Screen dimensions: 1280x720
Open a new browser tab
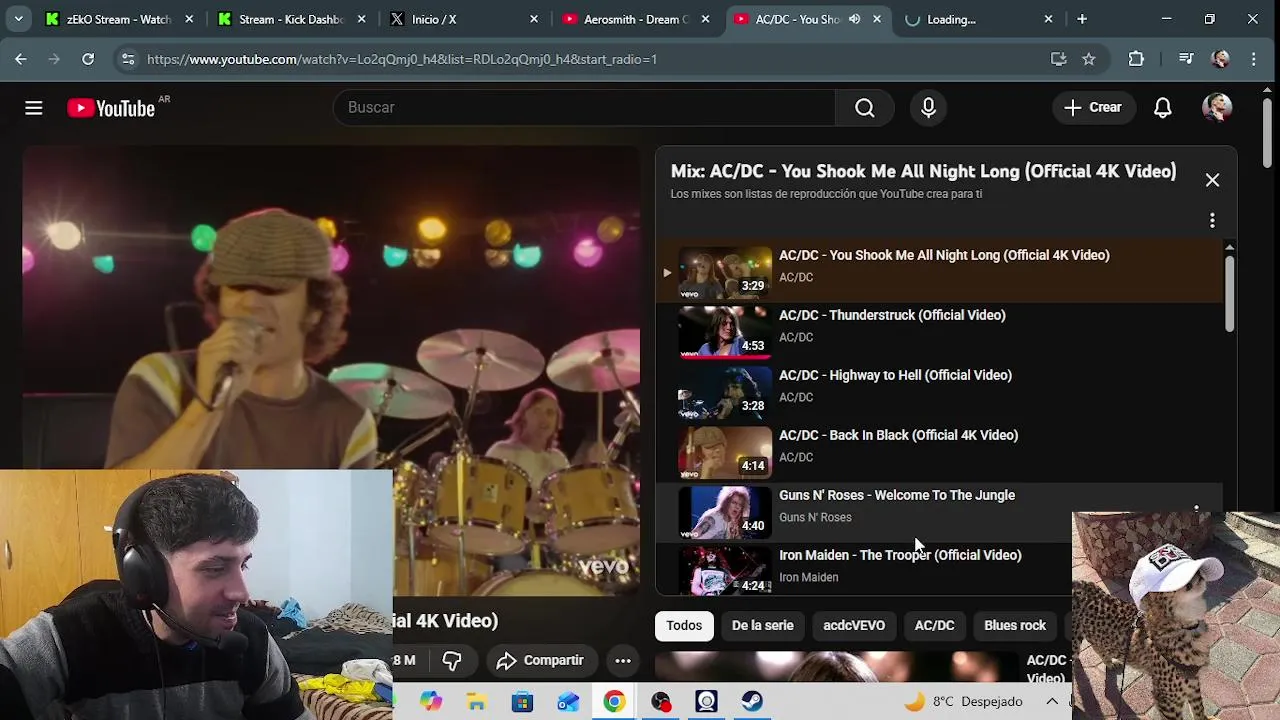point(1082,19)
